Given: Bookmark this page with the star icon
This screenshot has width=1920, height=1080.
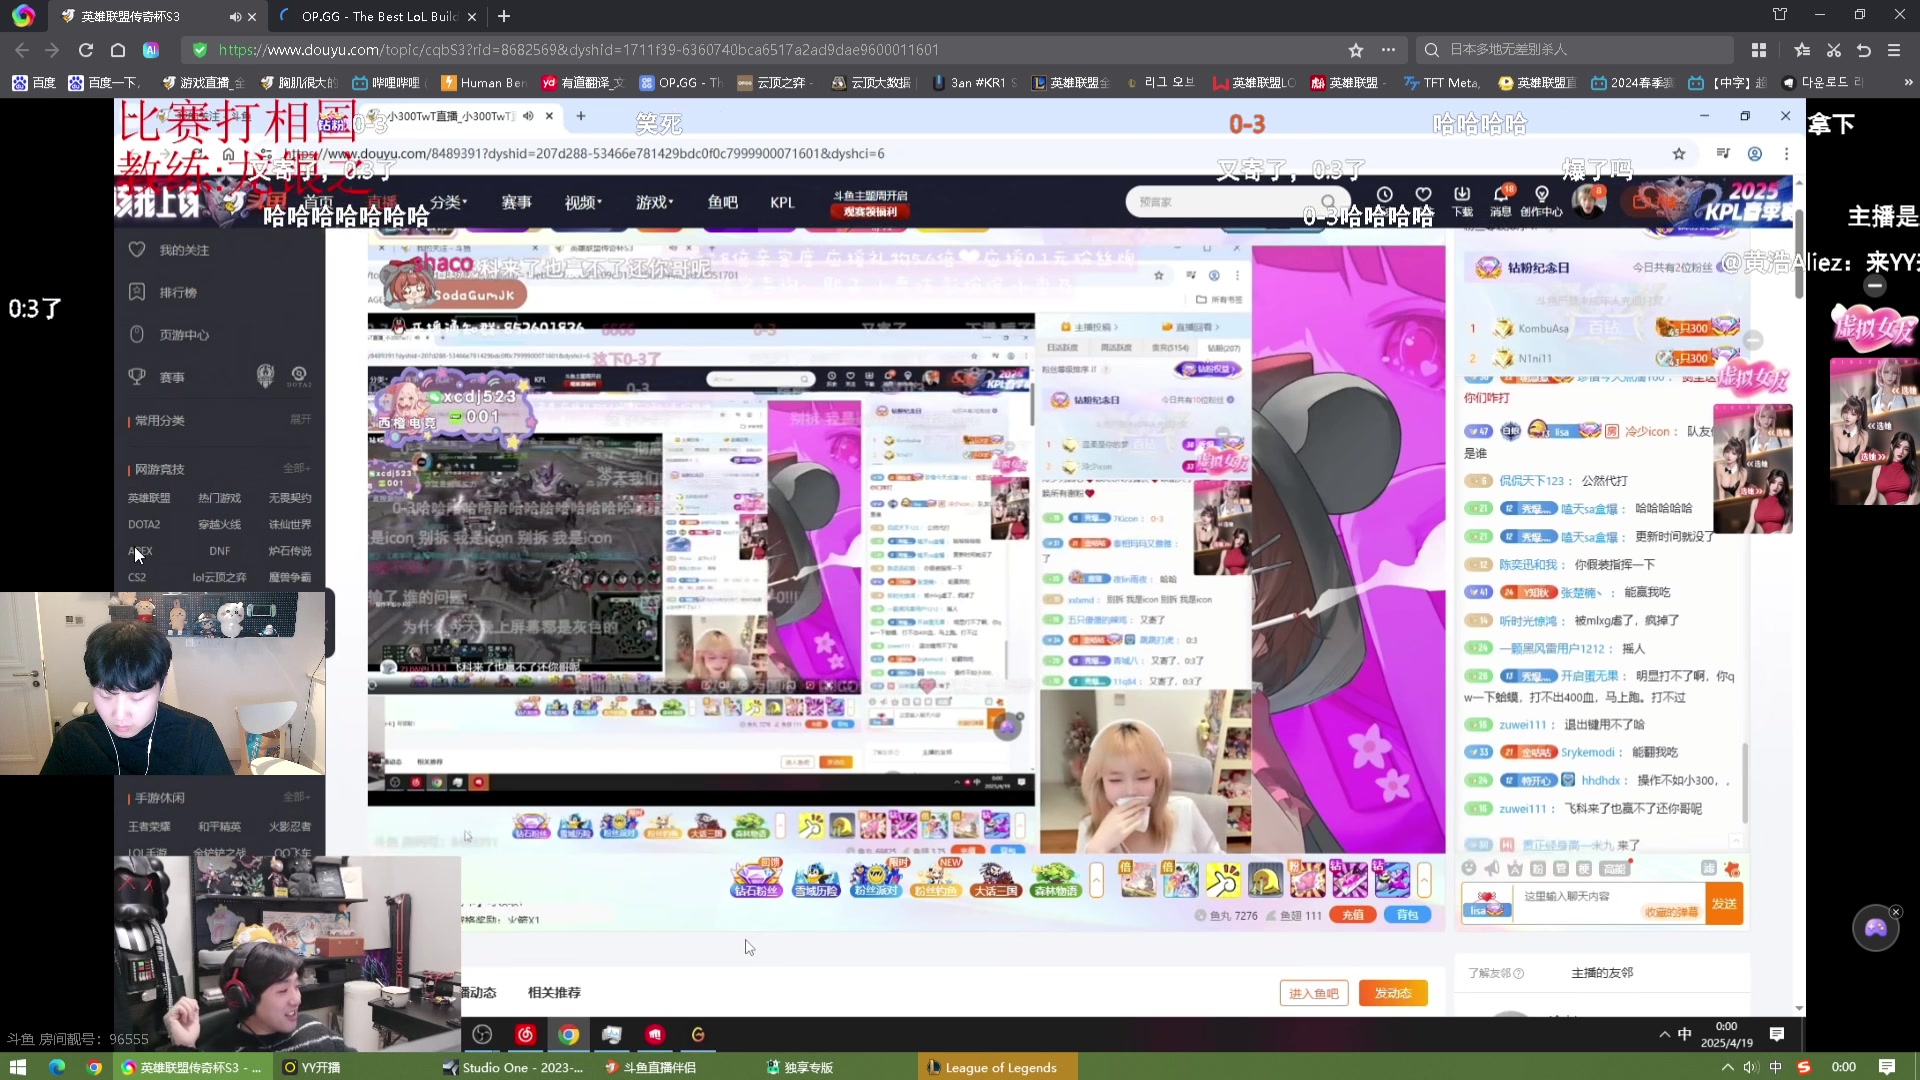Looking at the screenshot, I should 1356,50.
